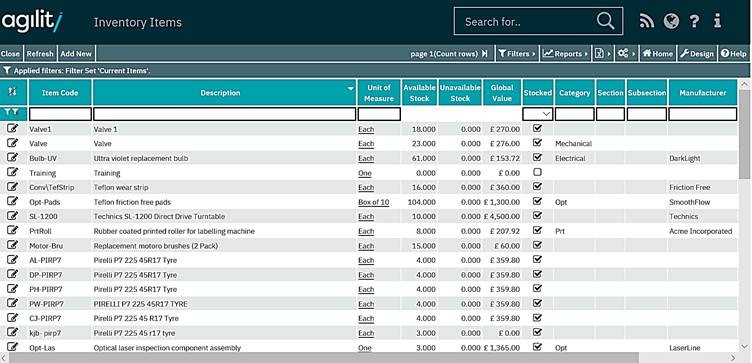The image size is (752, 363).
Task: Click the agiliti logo
Action: pyautogui.click(x=32, y=22)
